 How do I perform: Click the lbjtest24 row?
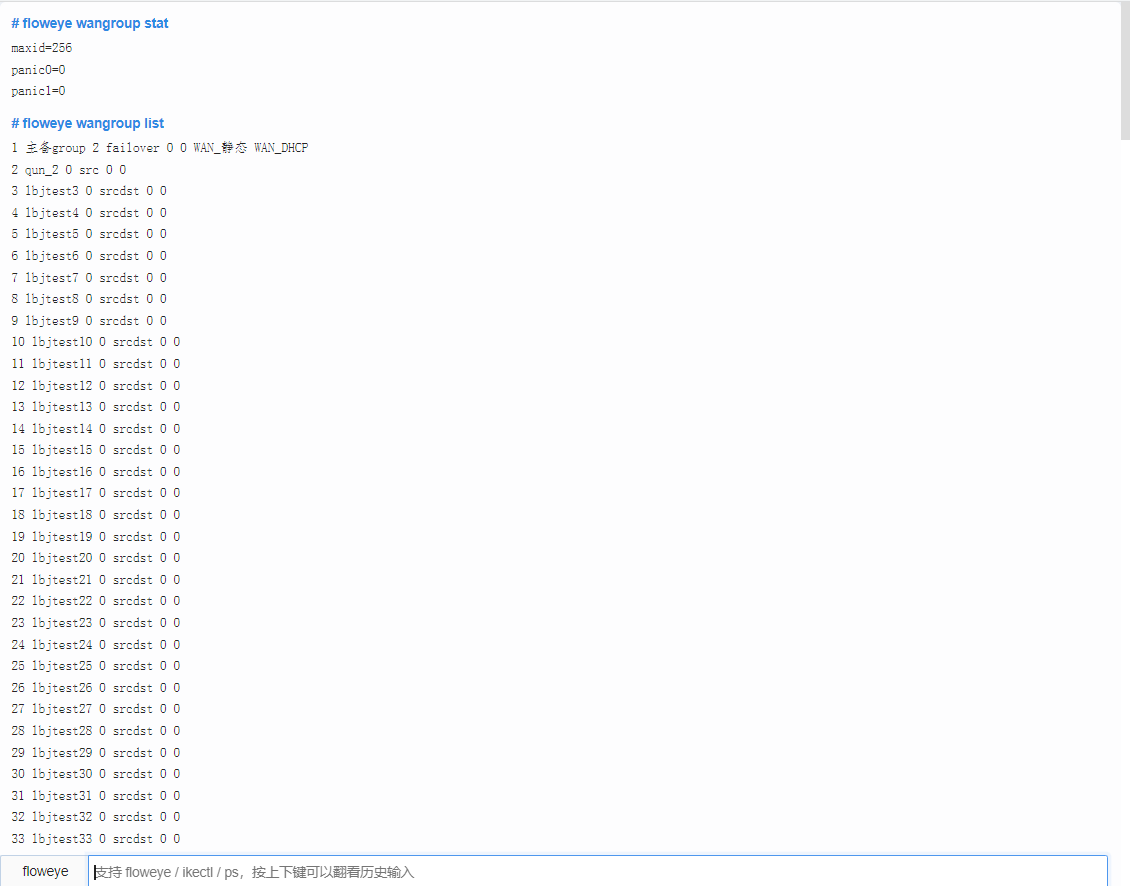[96, 644]
